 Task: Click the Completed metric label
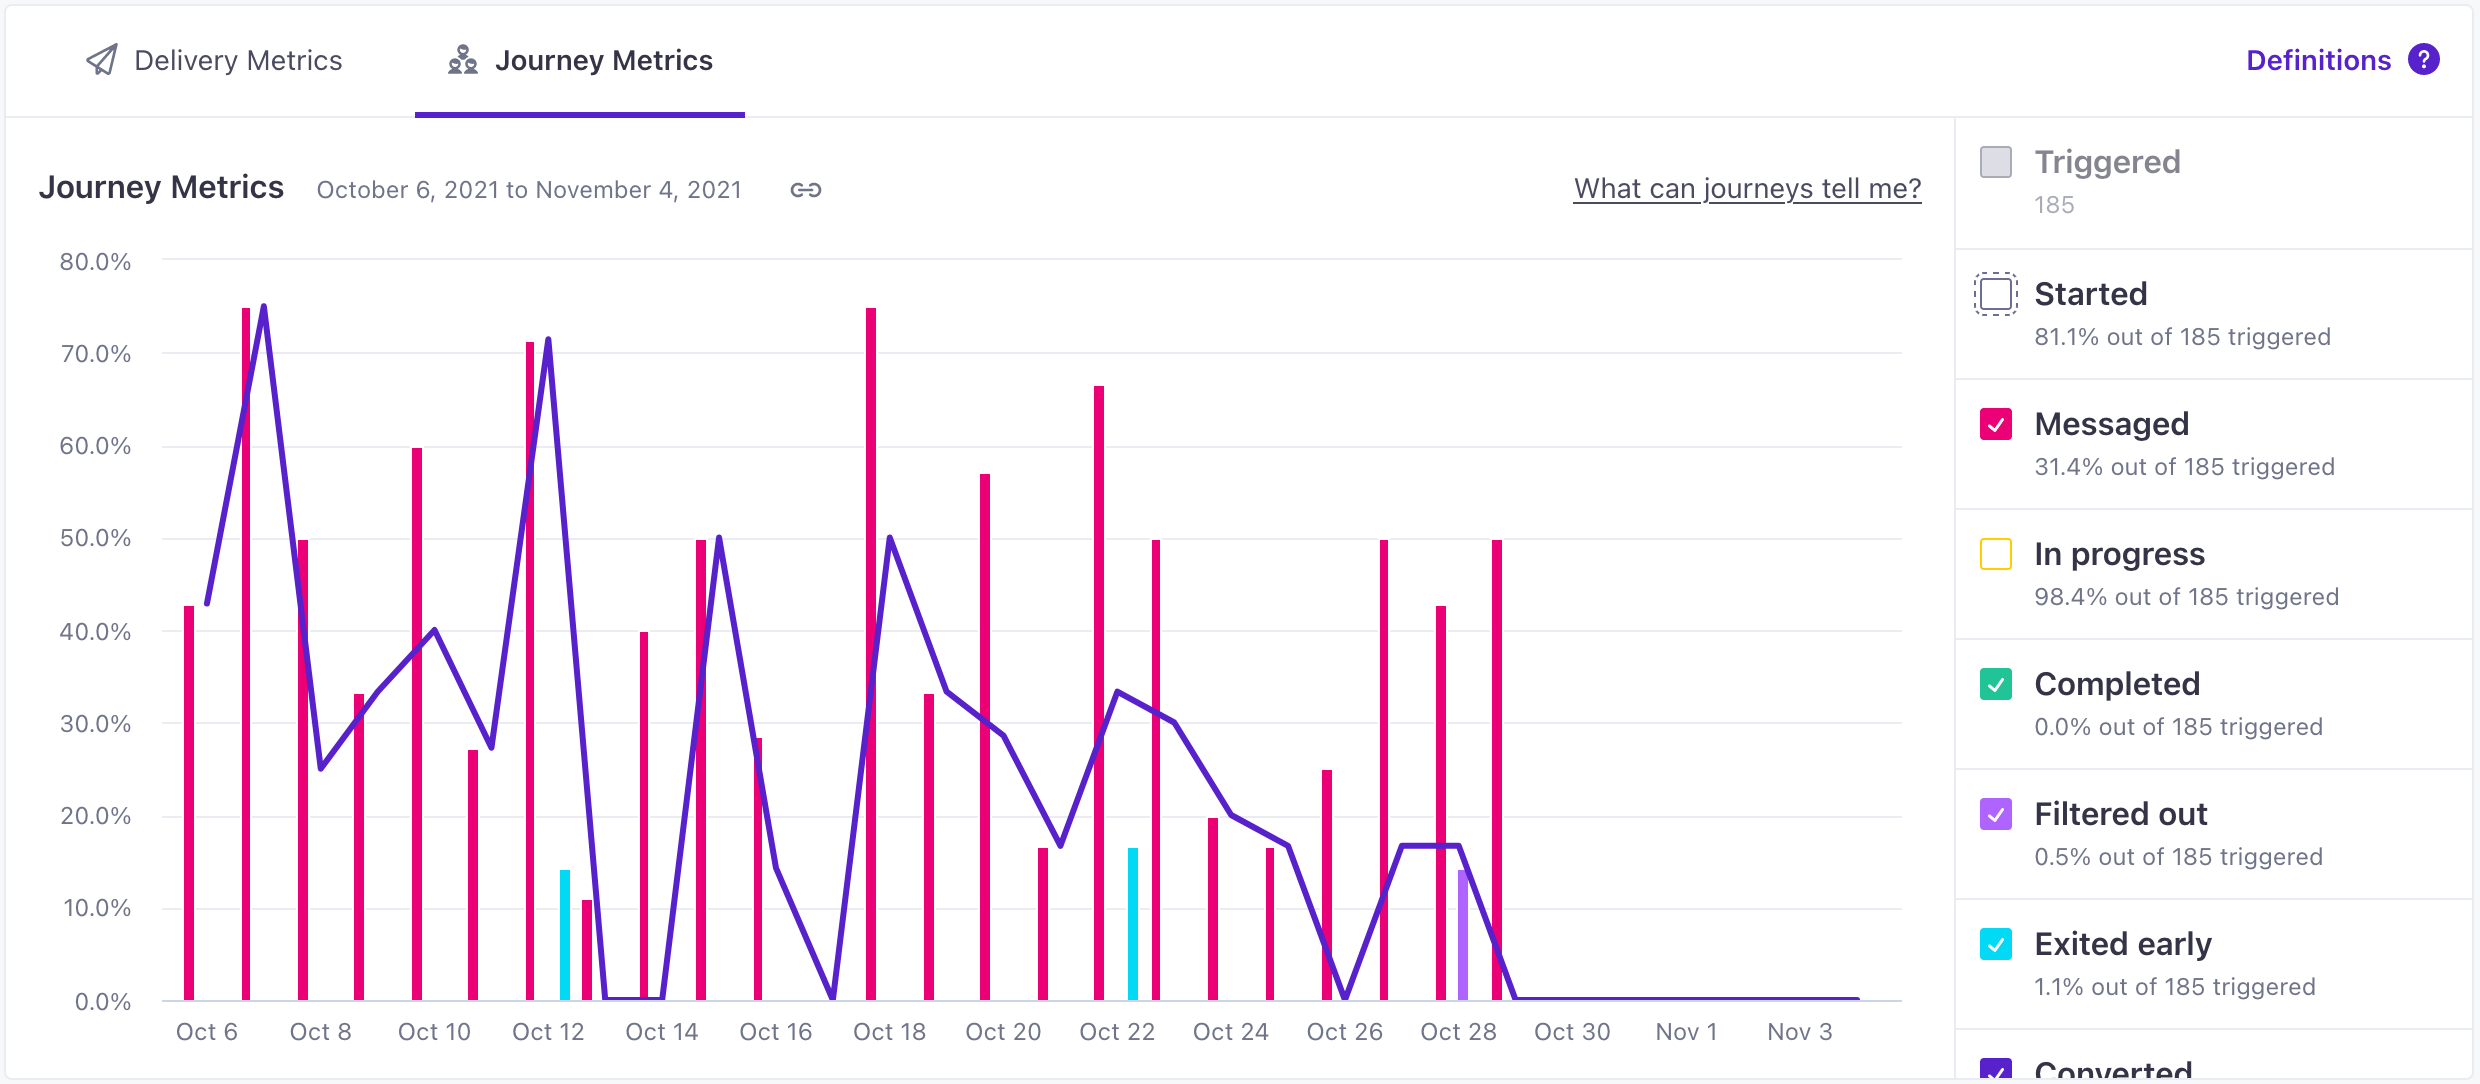pyautogui.click(x=2117, y=684)
